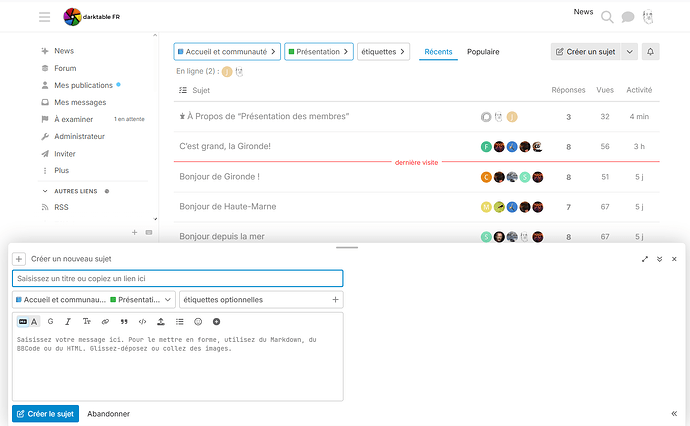This screenshot has height=426, width=690.
Task: Click Abandonner to discard draft
Action: coord(108,414)
